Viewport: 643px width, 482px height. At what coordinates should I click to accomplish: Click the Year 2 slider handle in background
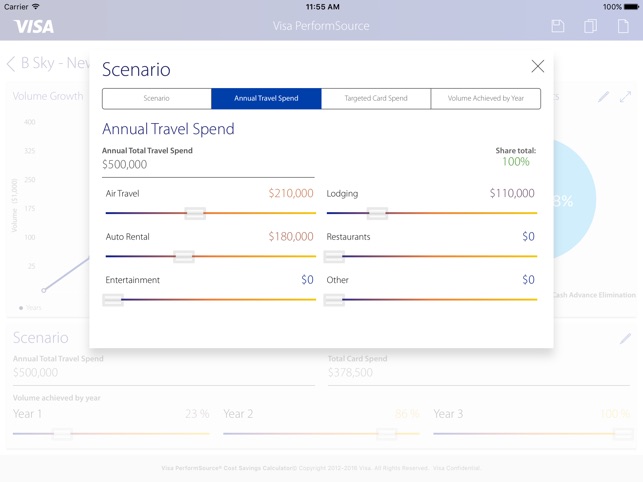coord(386,434)
